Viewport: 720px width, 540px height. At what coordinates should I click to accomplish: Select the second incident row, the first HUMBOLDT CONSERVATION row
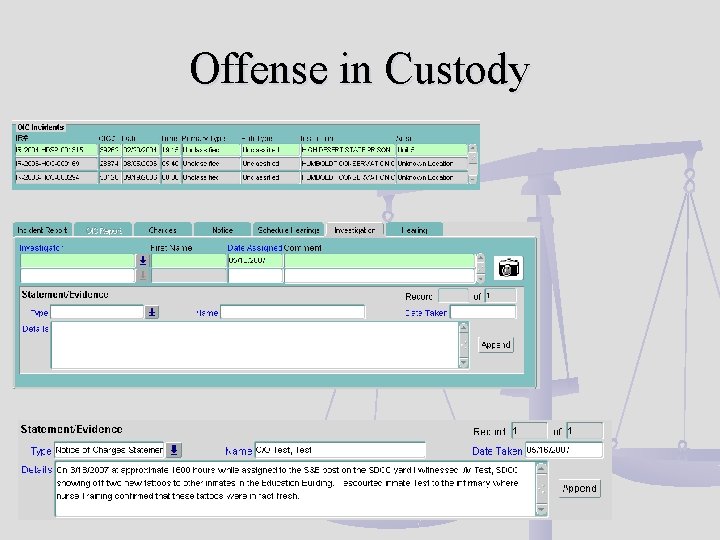pos(241,163)
